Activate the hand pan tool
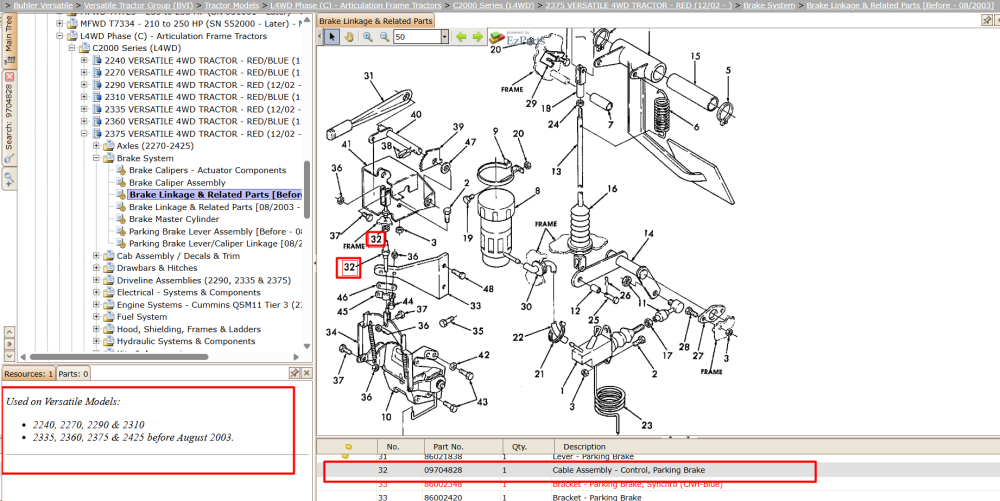Viewport: 1000px width, 501px height. (x=349, y=37)
